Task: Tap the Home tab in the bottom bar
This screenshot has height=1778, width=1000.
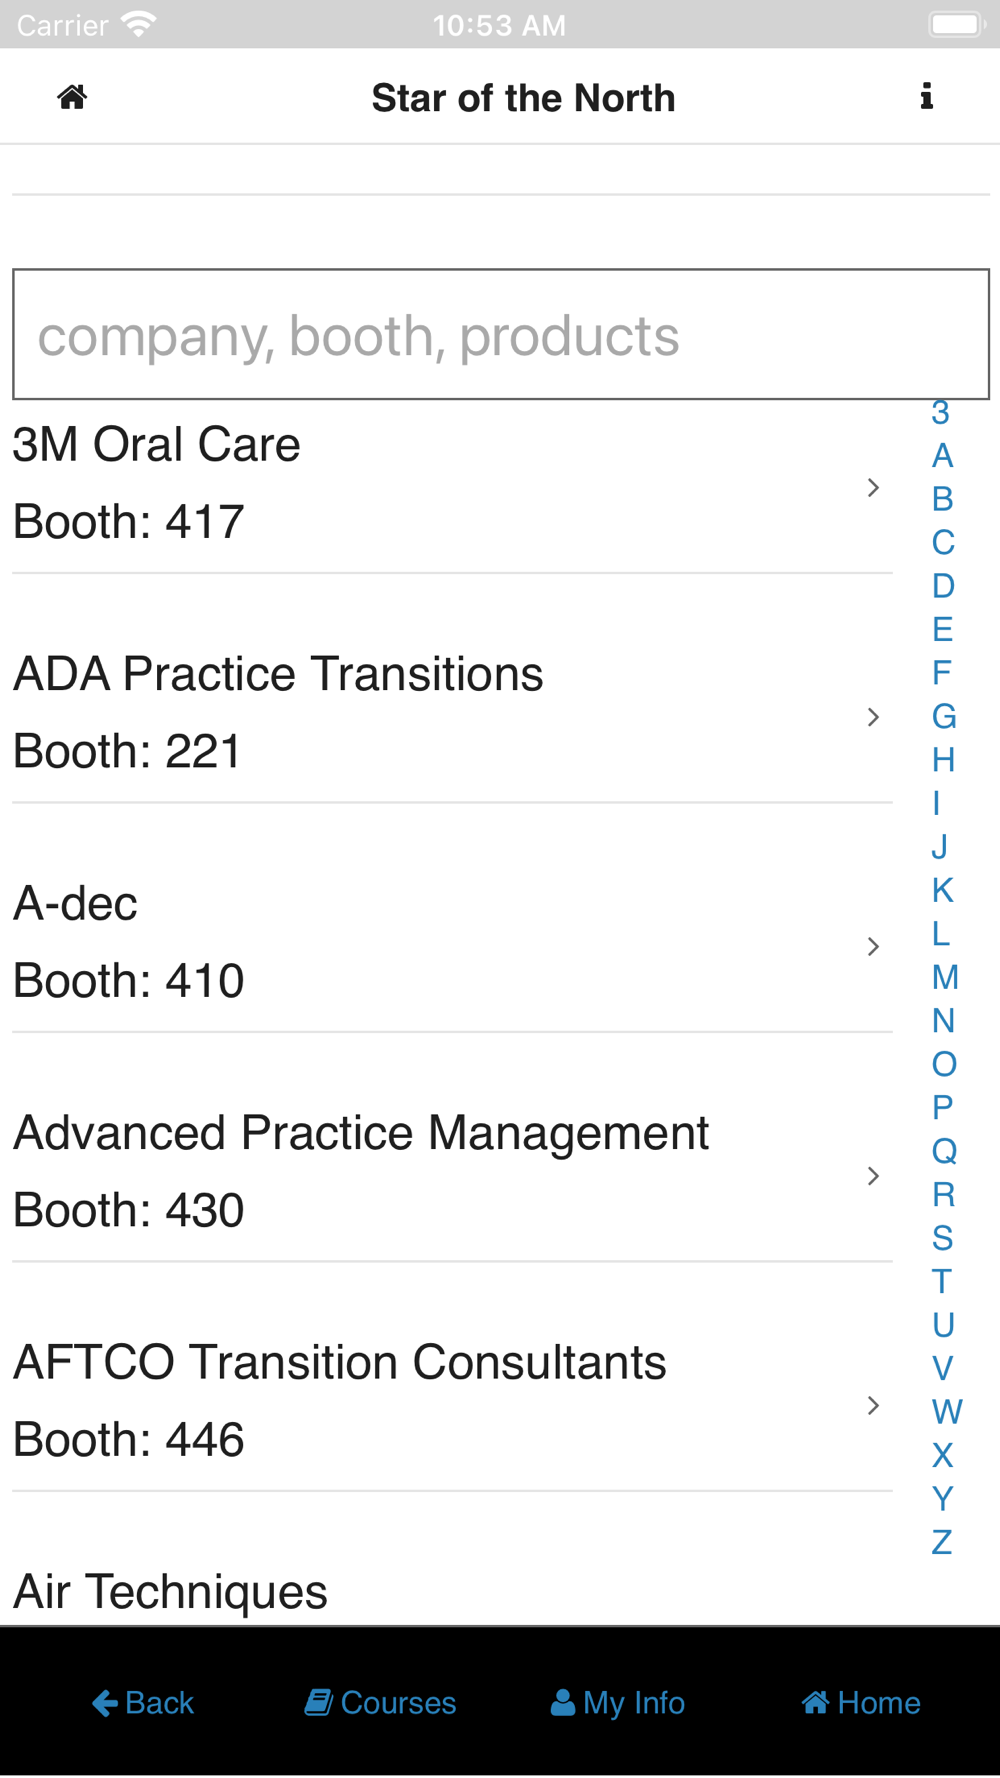Action: [x=861, y=1702]
